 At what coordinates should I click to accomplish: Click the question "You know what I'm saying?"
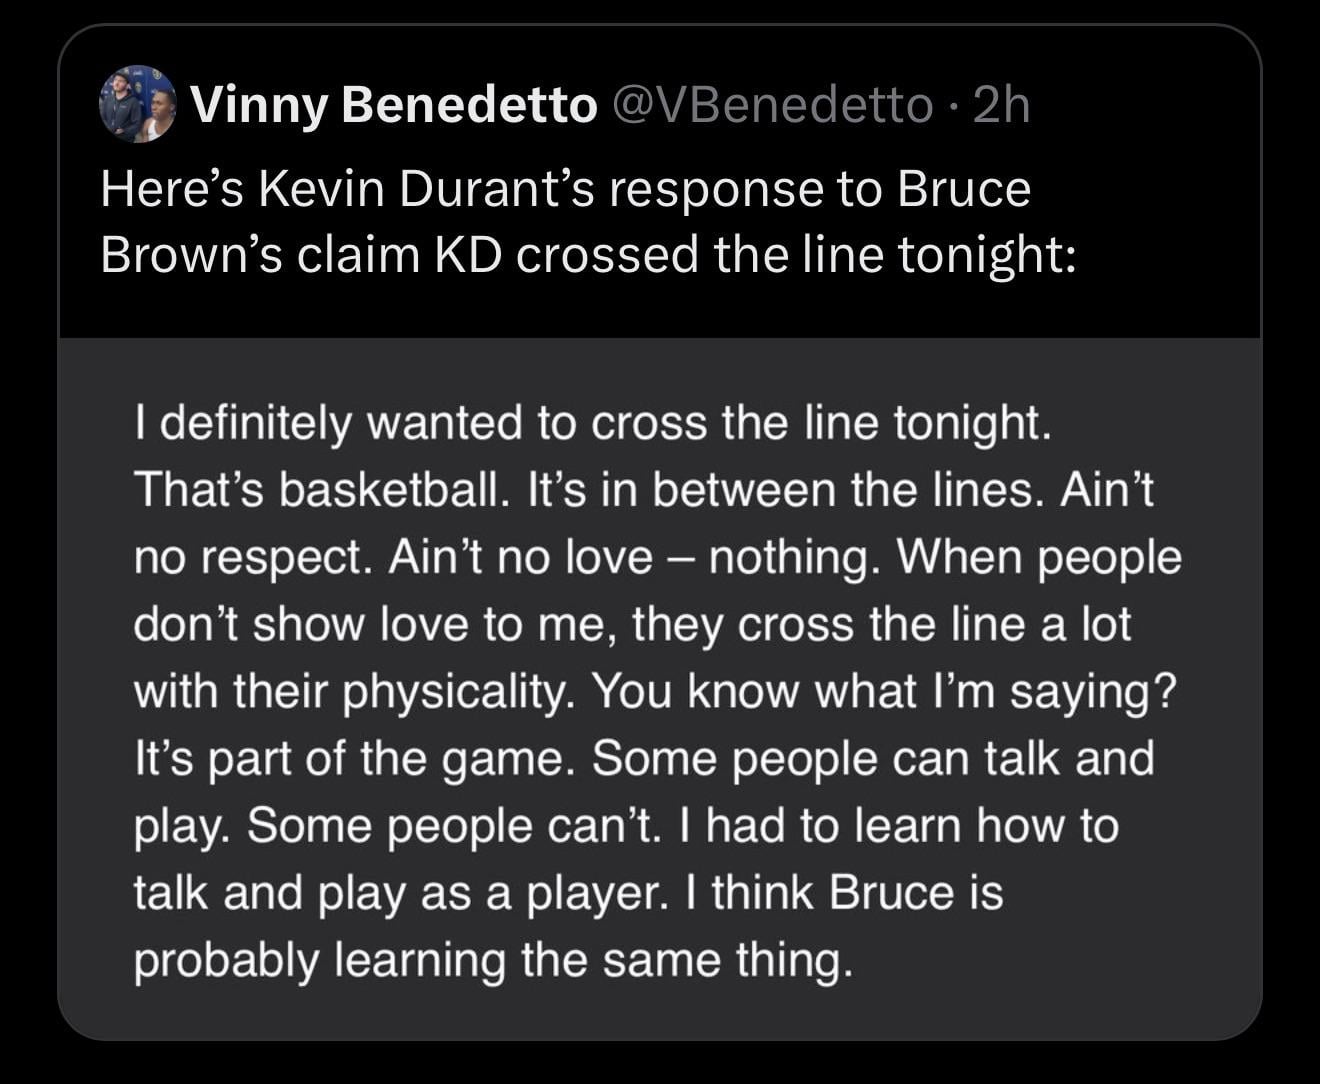[885, 692]
